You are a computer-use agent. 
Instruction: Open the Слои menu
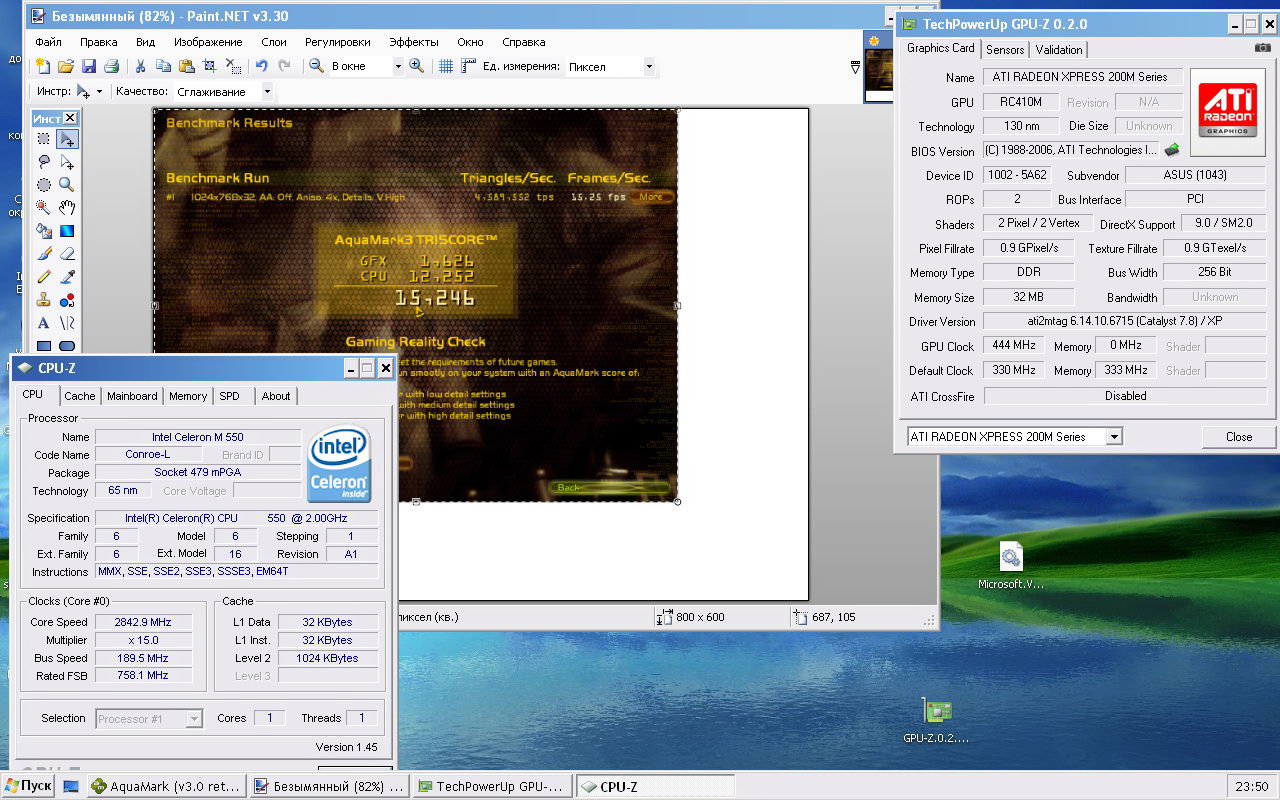pos(274,42)
